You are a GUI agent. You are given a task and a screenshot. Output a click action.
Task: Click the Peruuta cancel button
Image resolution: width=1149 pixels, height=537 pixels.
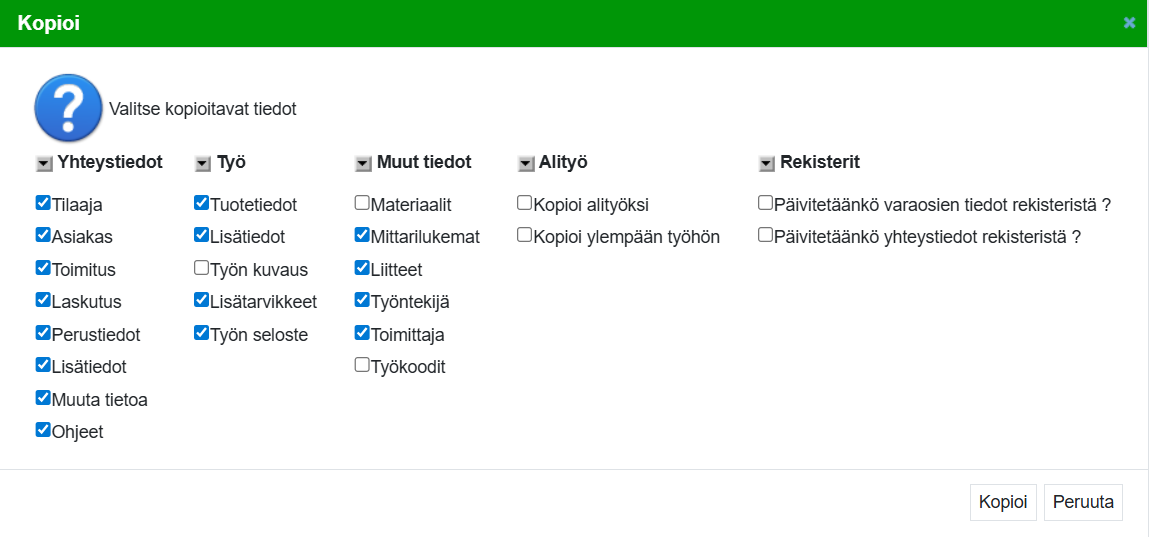click(x=1083, y=502)
